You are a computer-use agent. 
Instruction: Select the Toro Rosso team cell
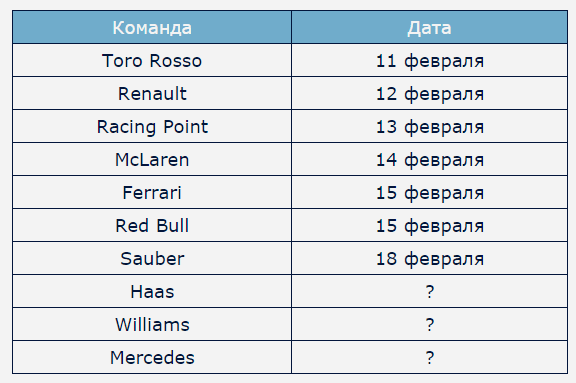pos(152,61)
